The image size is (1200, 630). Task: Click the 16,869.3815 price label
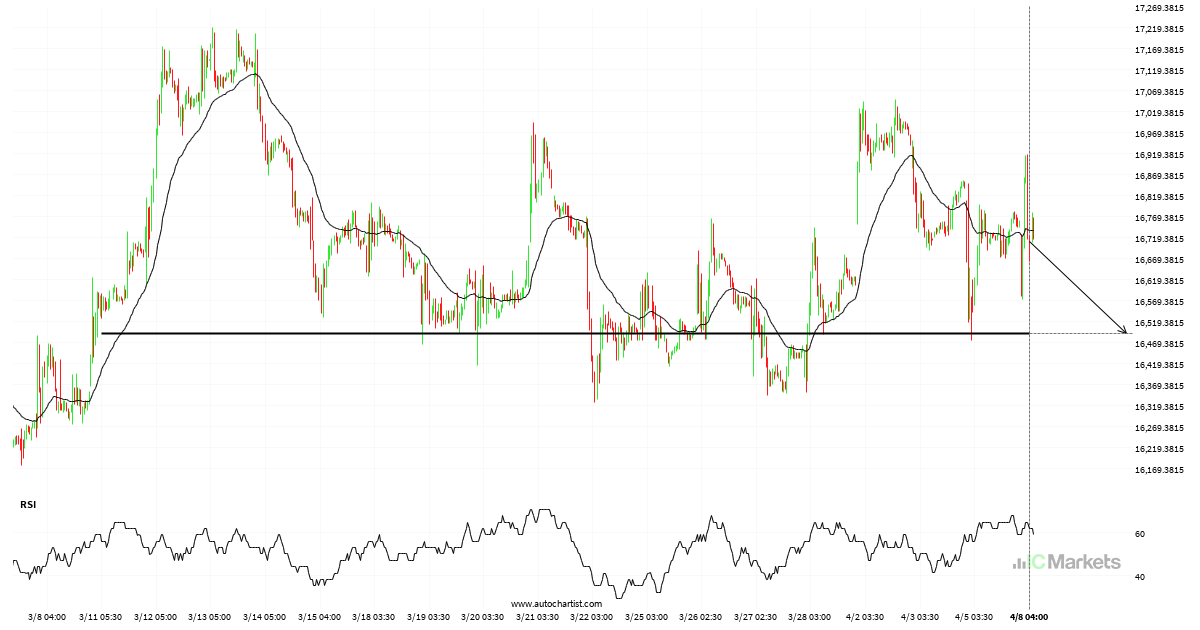[x=1160, y=176]
